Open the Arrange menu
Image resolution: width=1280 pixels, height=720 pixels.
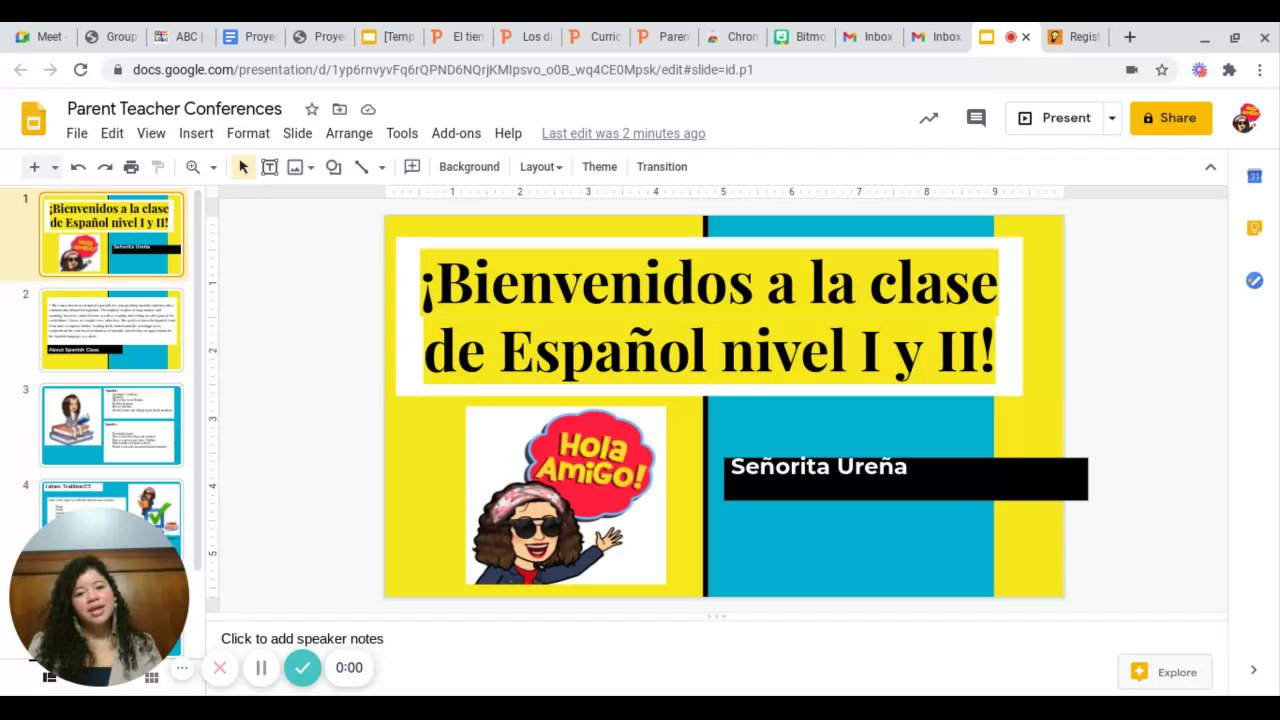coord(349,133)
